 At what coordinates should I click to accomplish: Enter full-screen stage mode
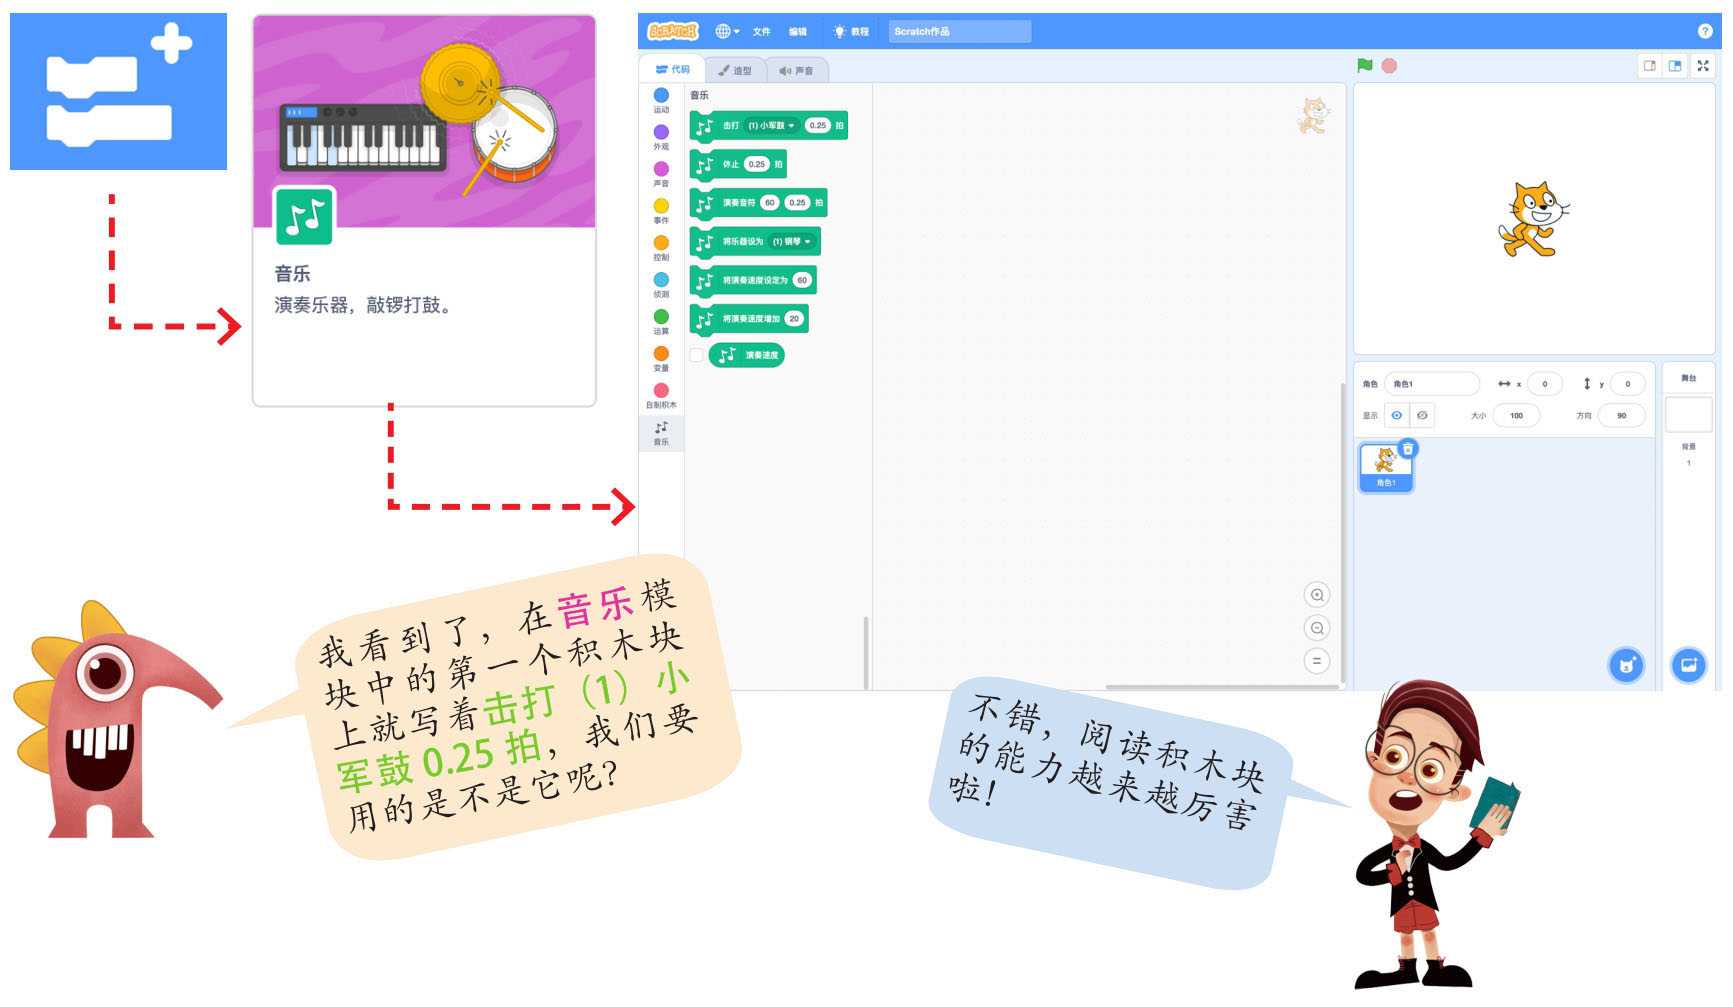[x=1703, y=66]
